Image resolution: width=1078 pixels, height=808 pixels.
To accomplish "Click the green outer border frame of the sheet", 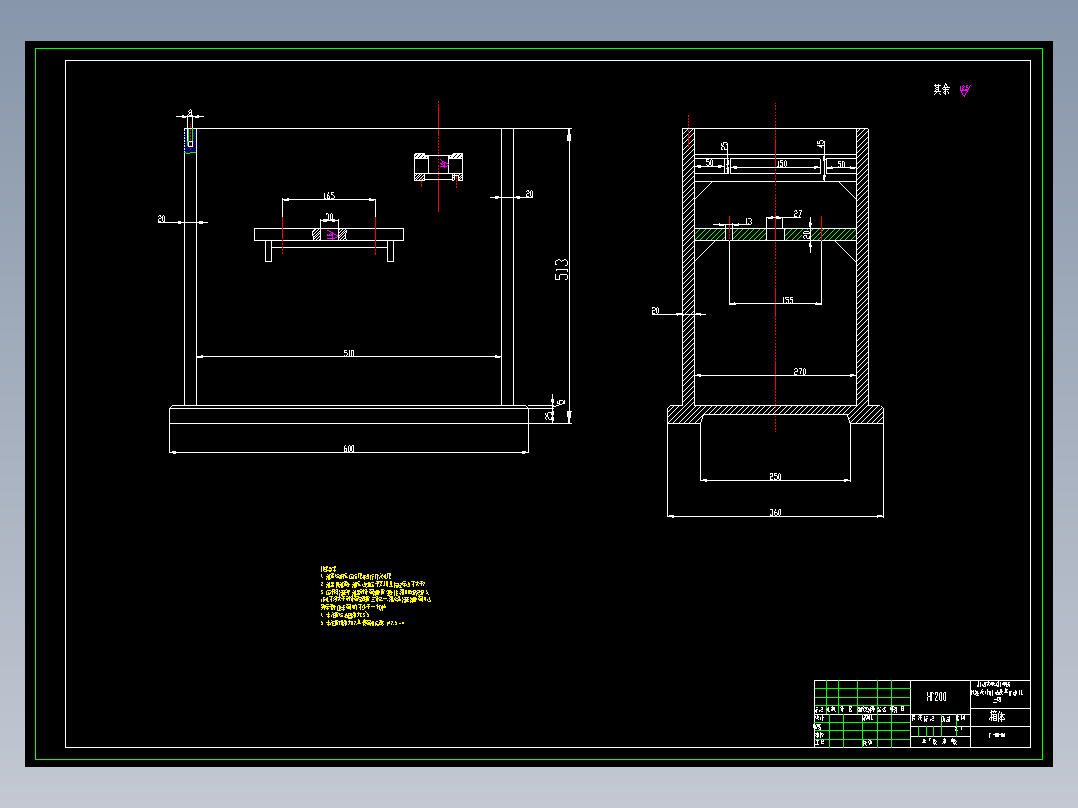I will click(539, 49).
